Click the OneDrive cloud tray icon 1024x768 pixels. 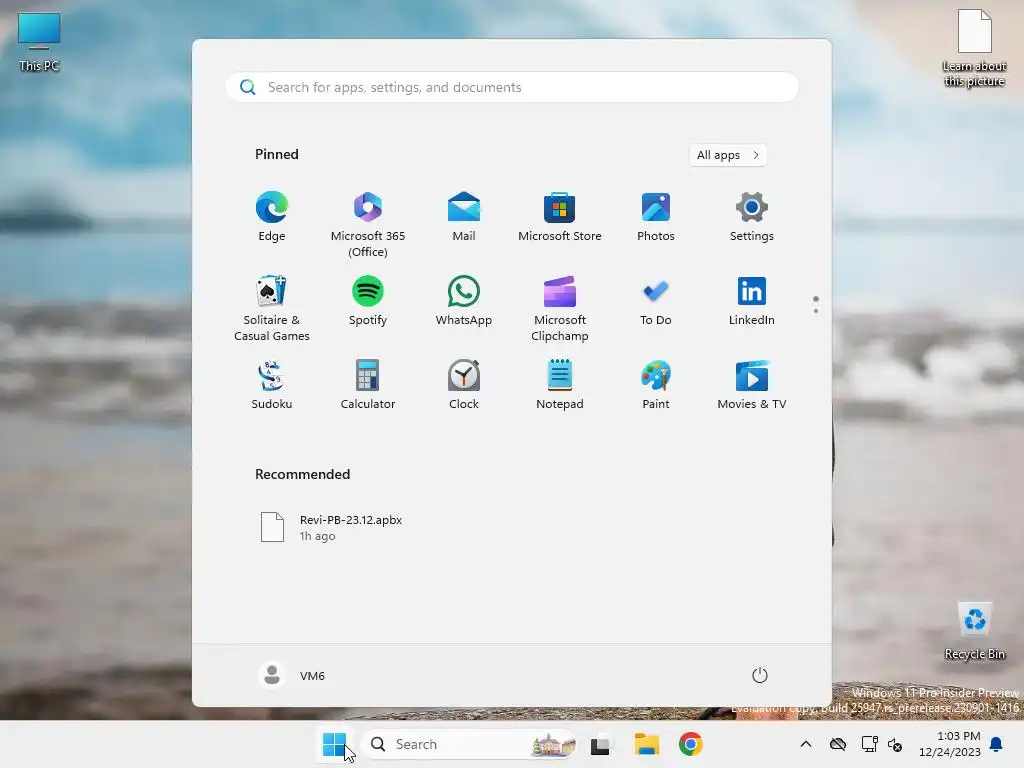click(838, 744)
